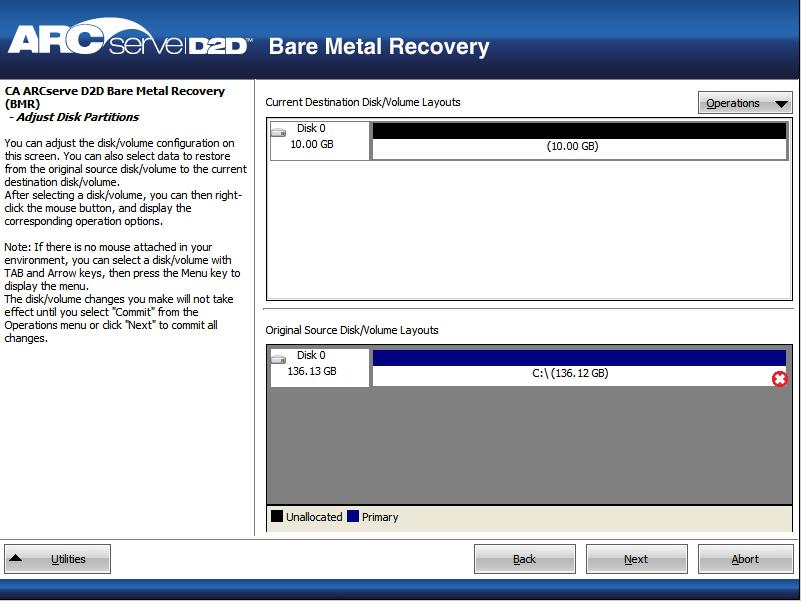801x605 pixels.
Task: Select the Disk 0 136.13 GB label row
Action: pyautogui.click(x=318, y=364)
